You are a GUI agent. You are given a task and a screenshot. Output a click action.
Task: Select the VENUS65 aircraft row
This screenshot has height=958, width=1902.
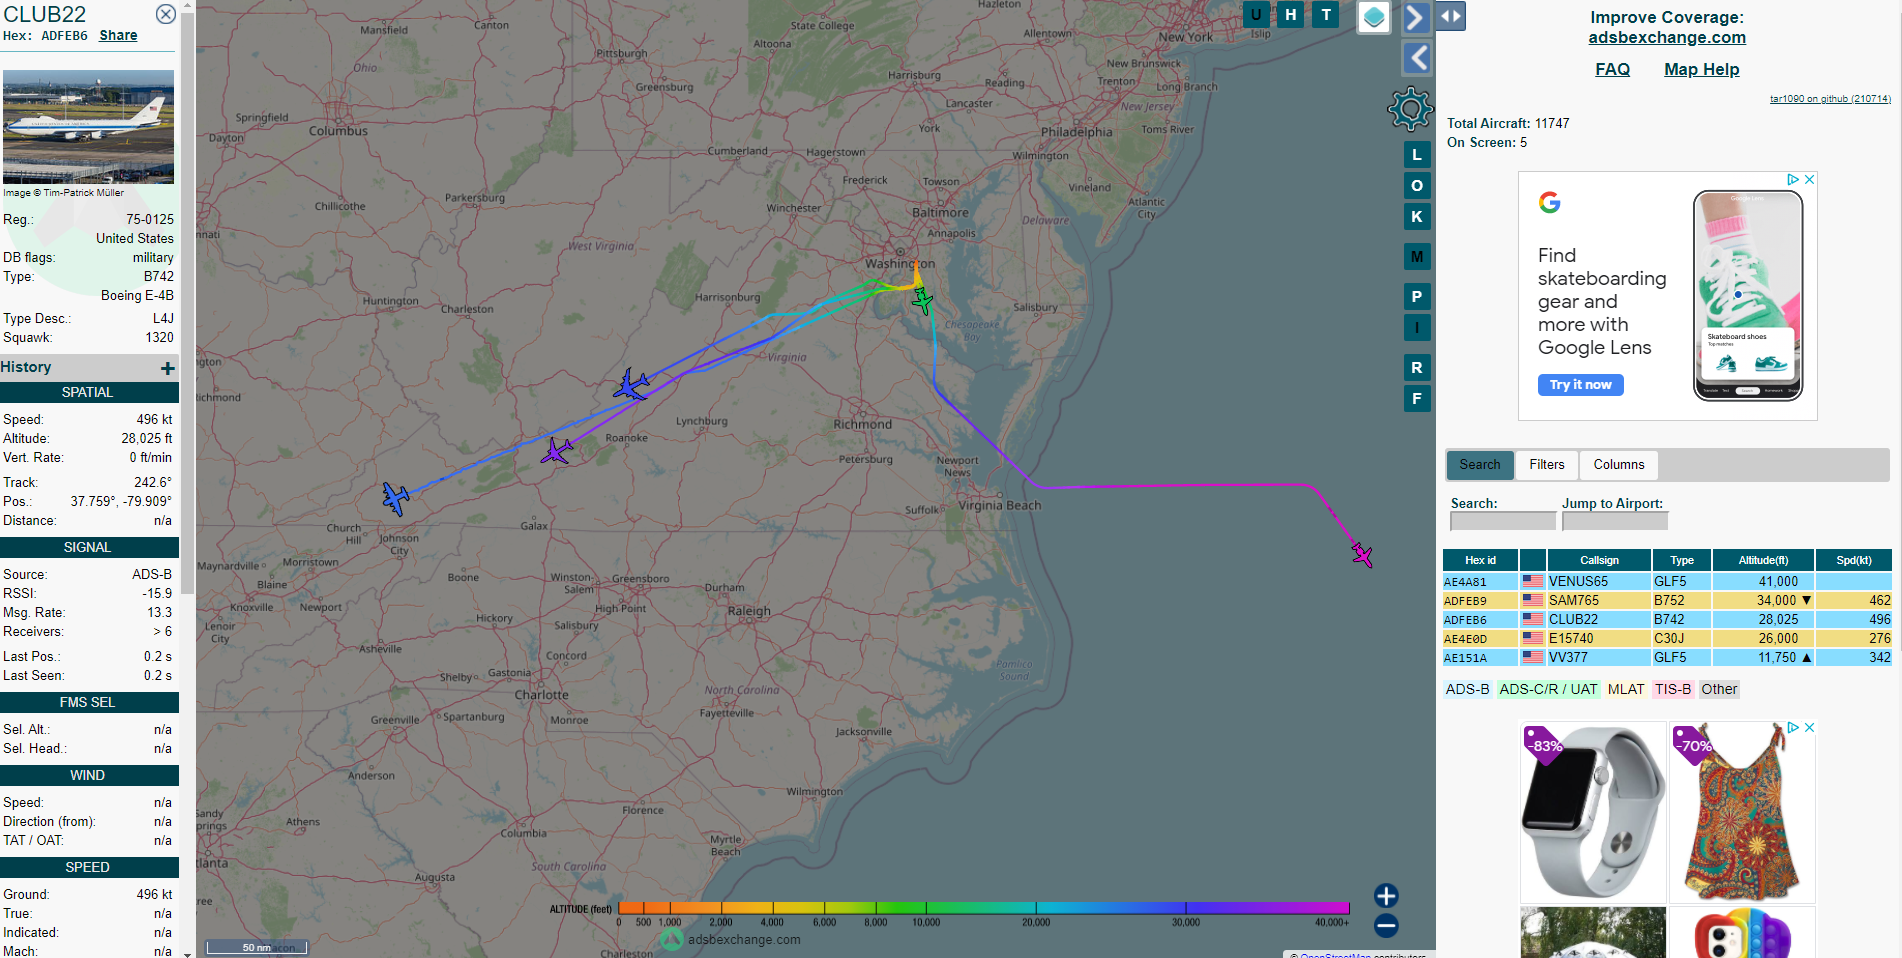1667,581
